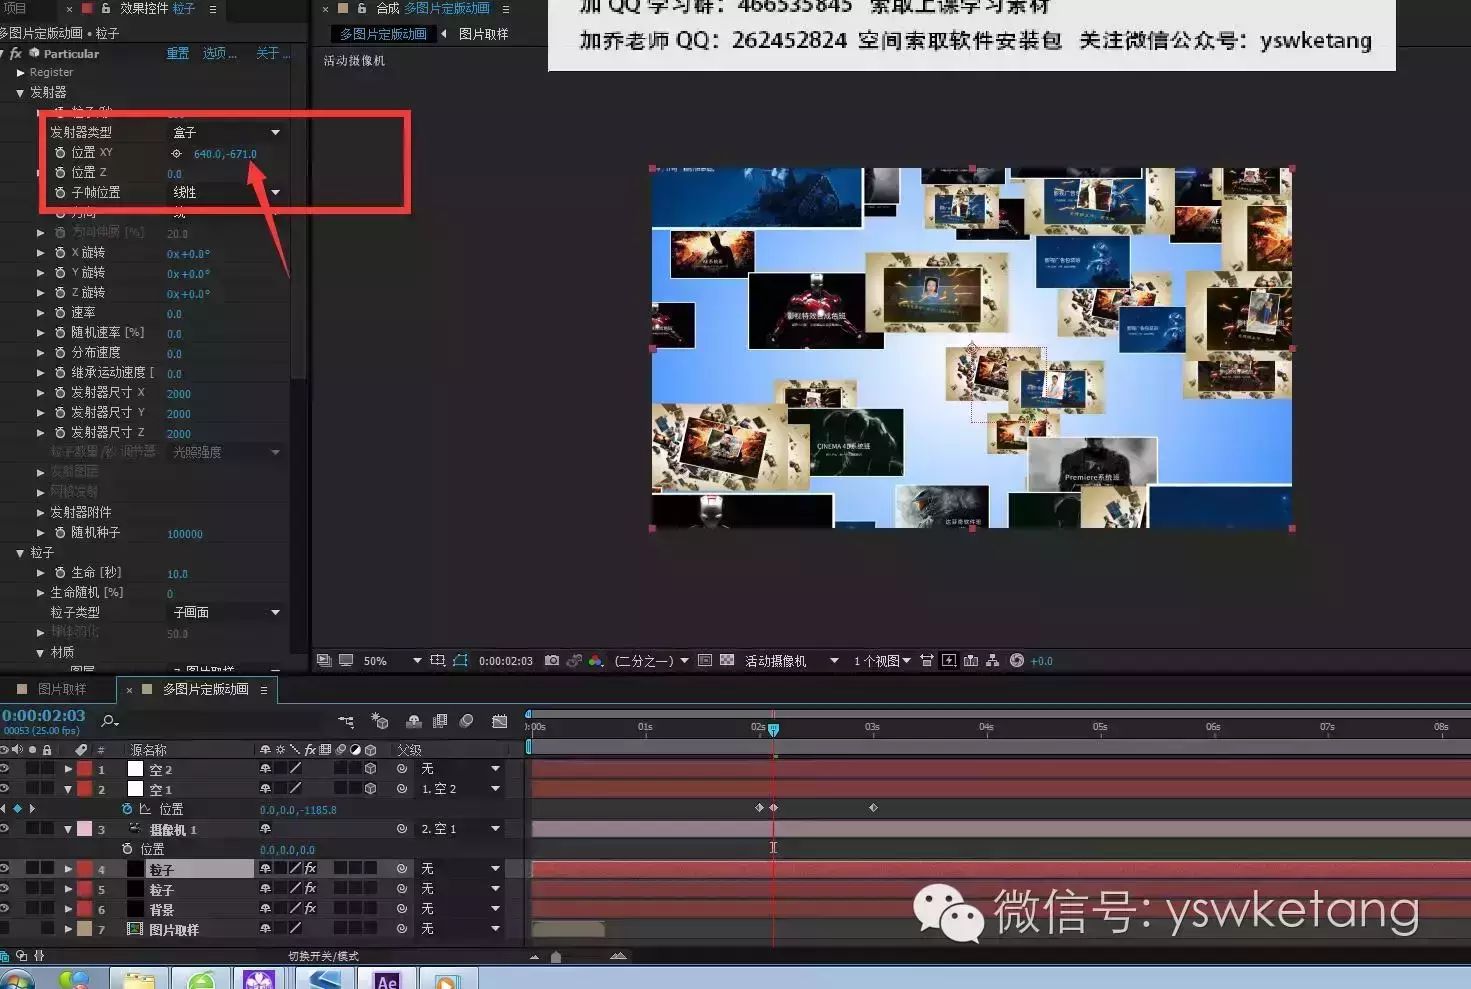This screenshot has width=1471, height=989.
Task: Switch to the 图片取样 timeline tab
Action: pos(62,689)
